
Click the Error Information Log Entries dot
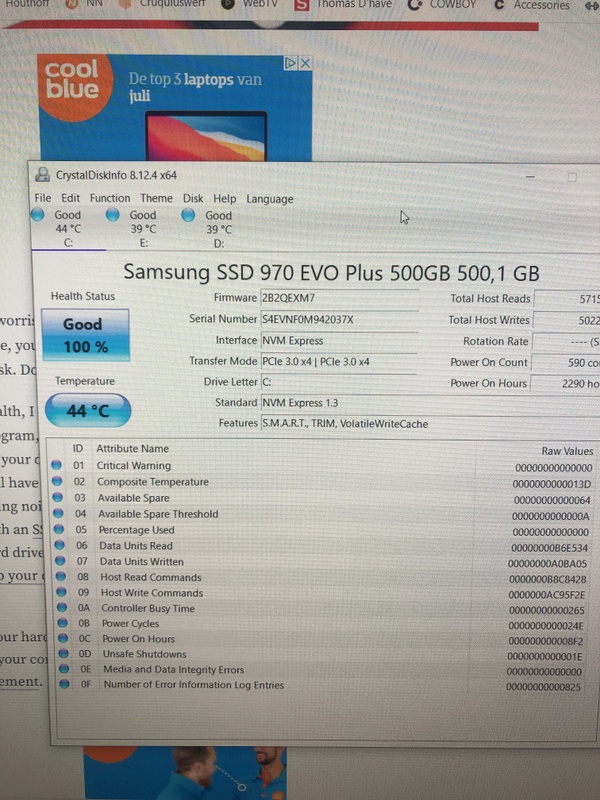tap(64, 684)
